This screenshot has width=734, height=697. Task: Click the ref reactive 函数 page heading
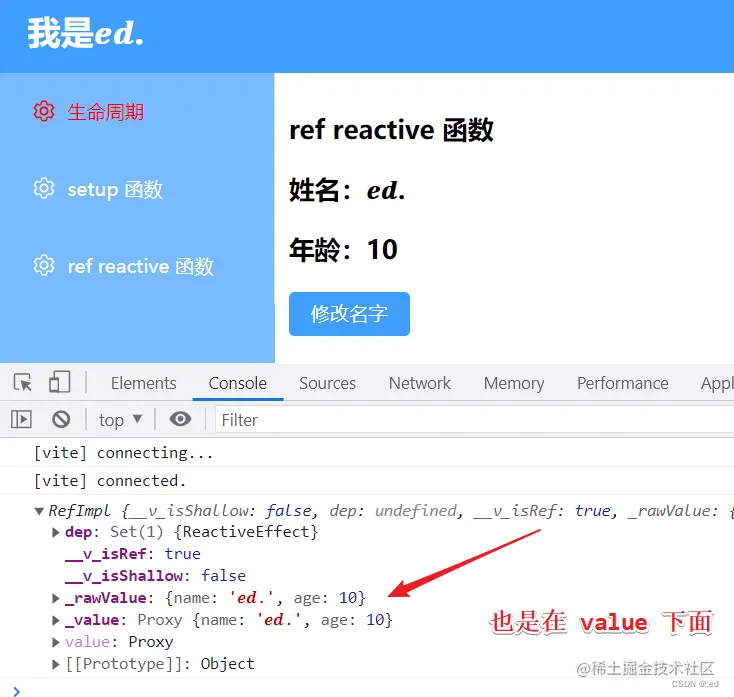(x=391, y=130)
